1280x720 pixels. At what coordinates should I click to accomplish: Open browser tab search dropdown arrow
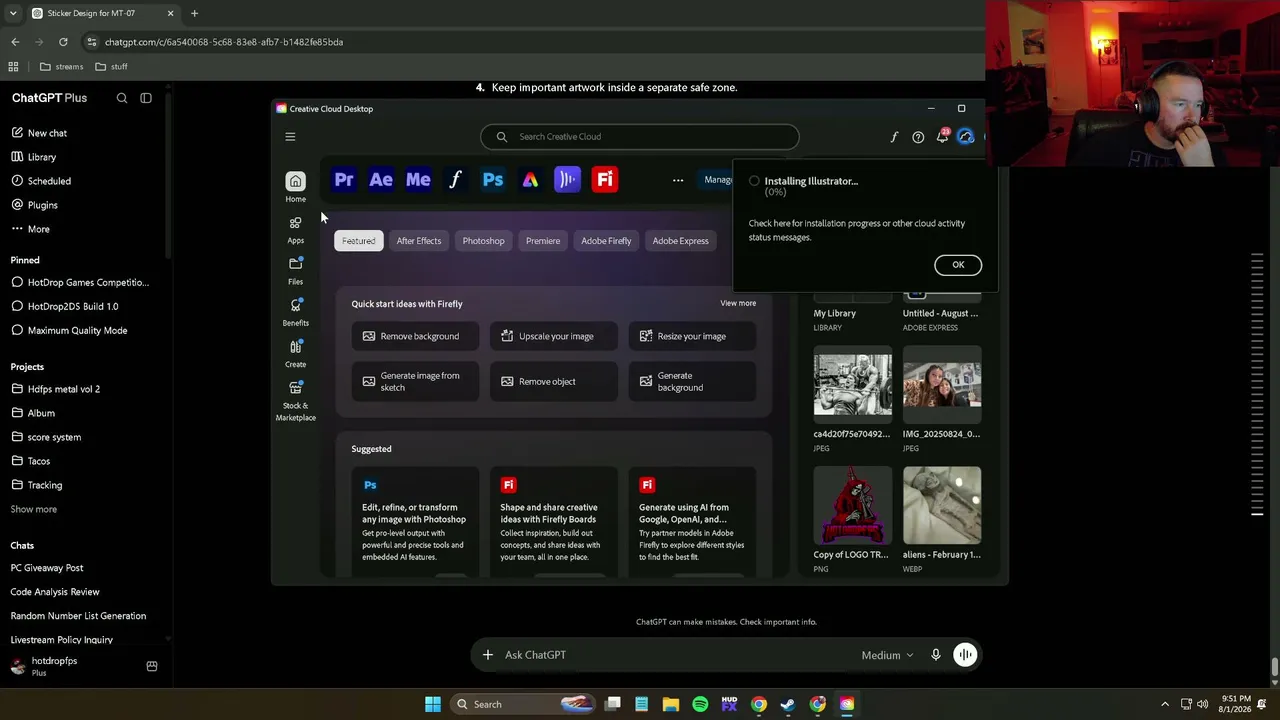tap(13, 13)
